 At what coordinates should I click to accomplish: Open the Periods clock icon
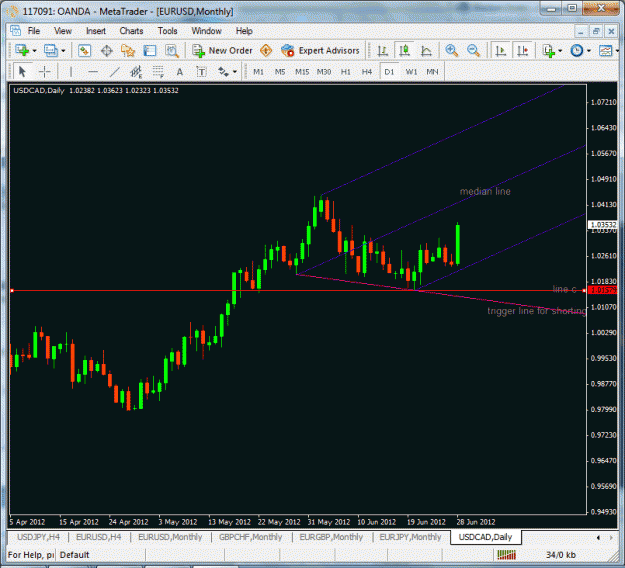(577, 51)
